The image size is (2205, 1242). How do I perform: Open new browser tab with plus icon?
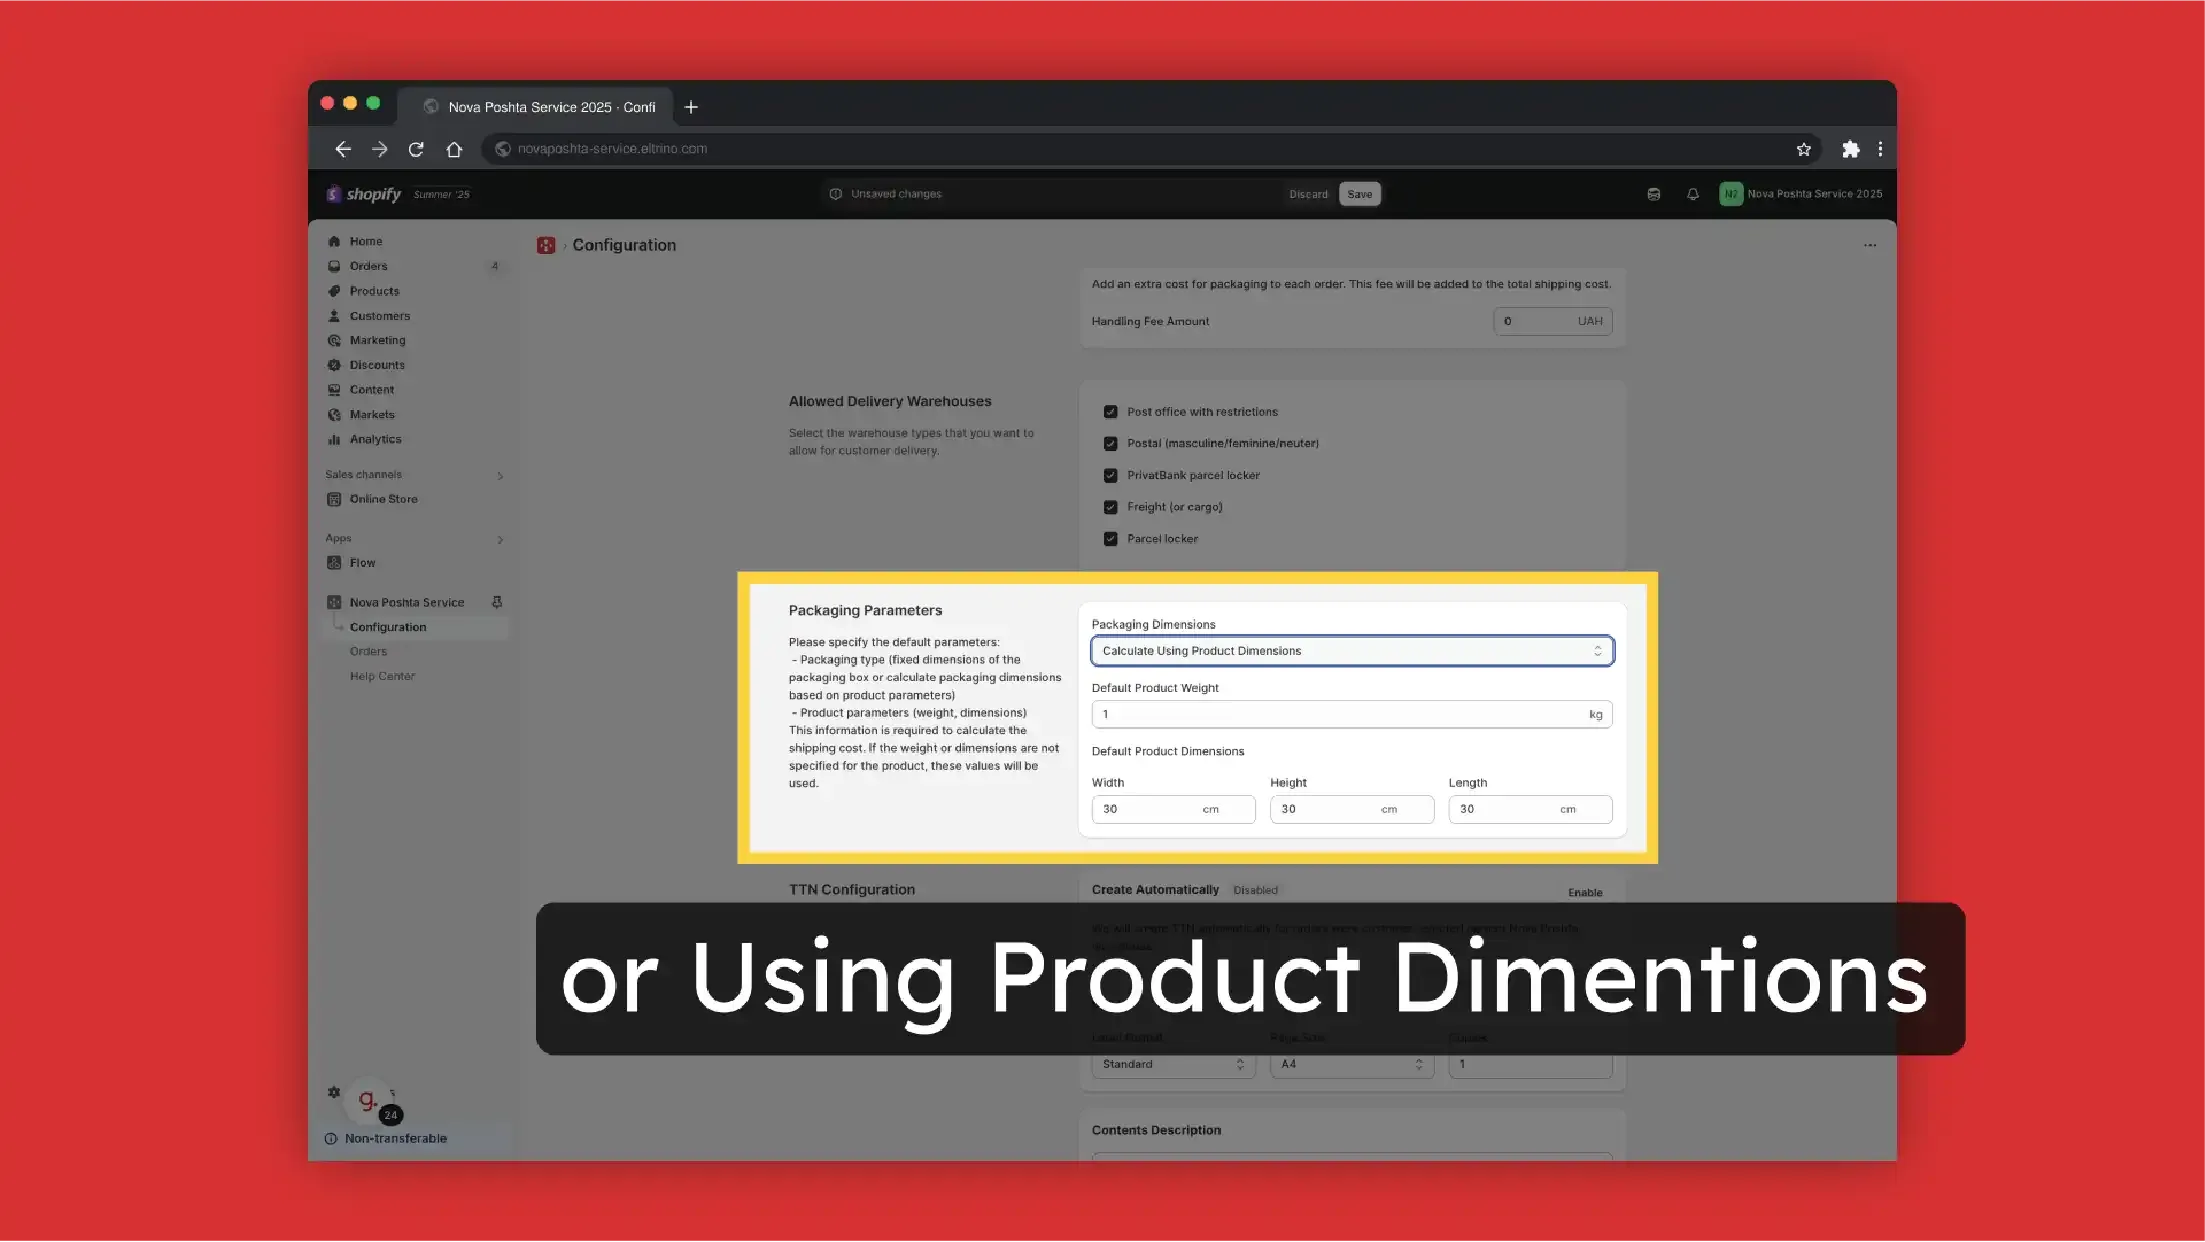point(690,107)
